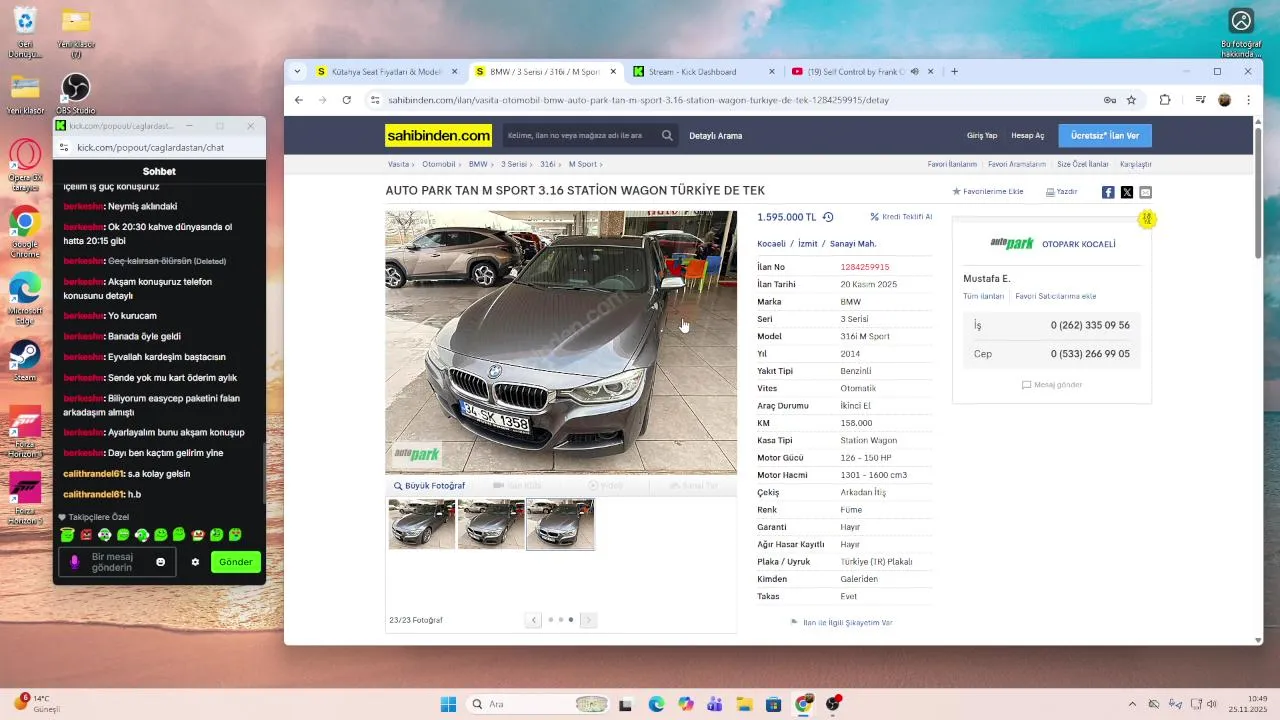
Task: Open OBS Studio desktop shortcut
Action: [75, 93]
